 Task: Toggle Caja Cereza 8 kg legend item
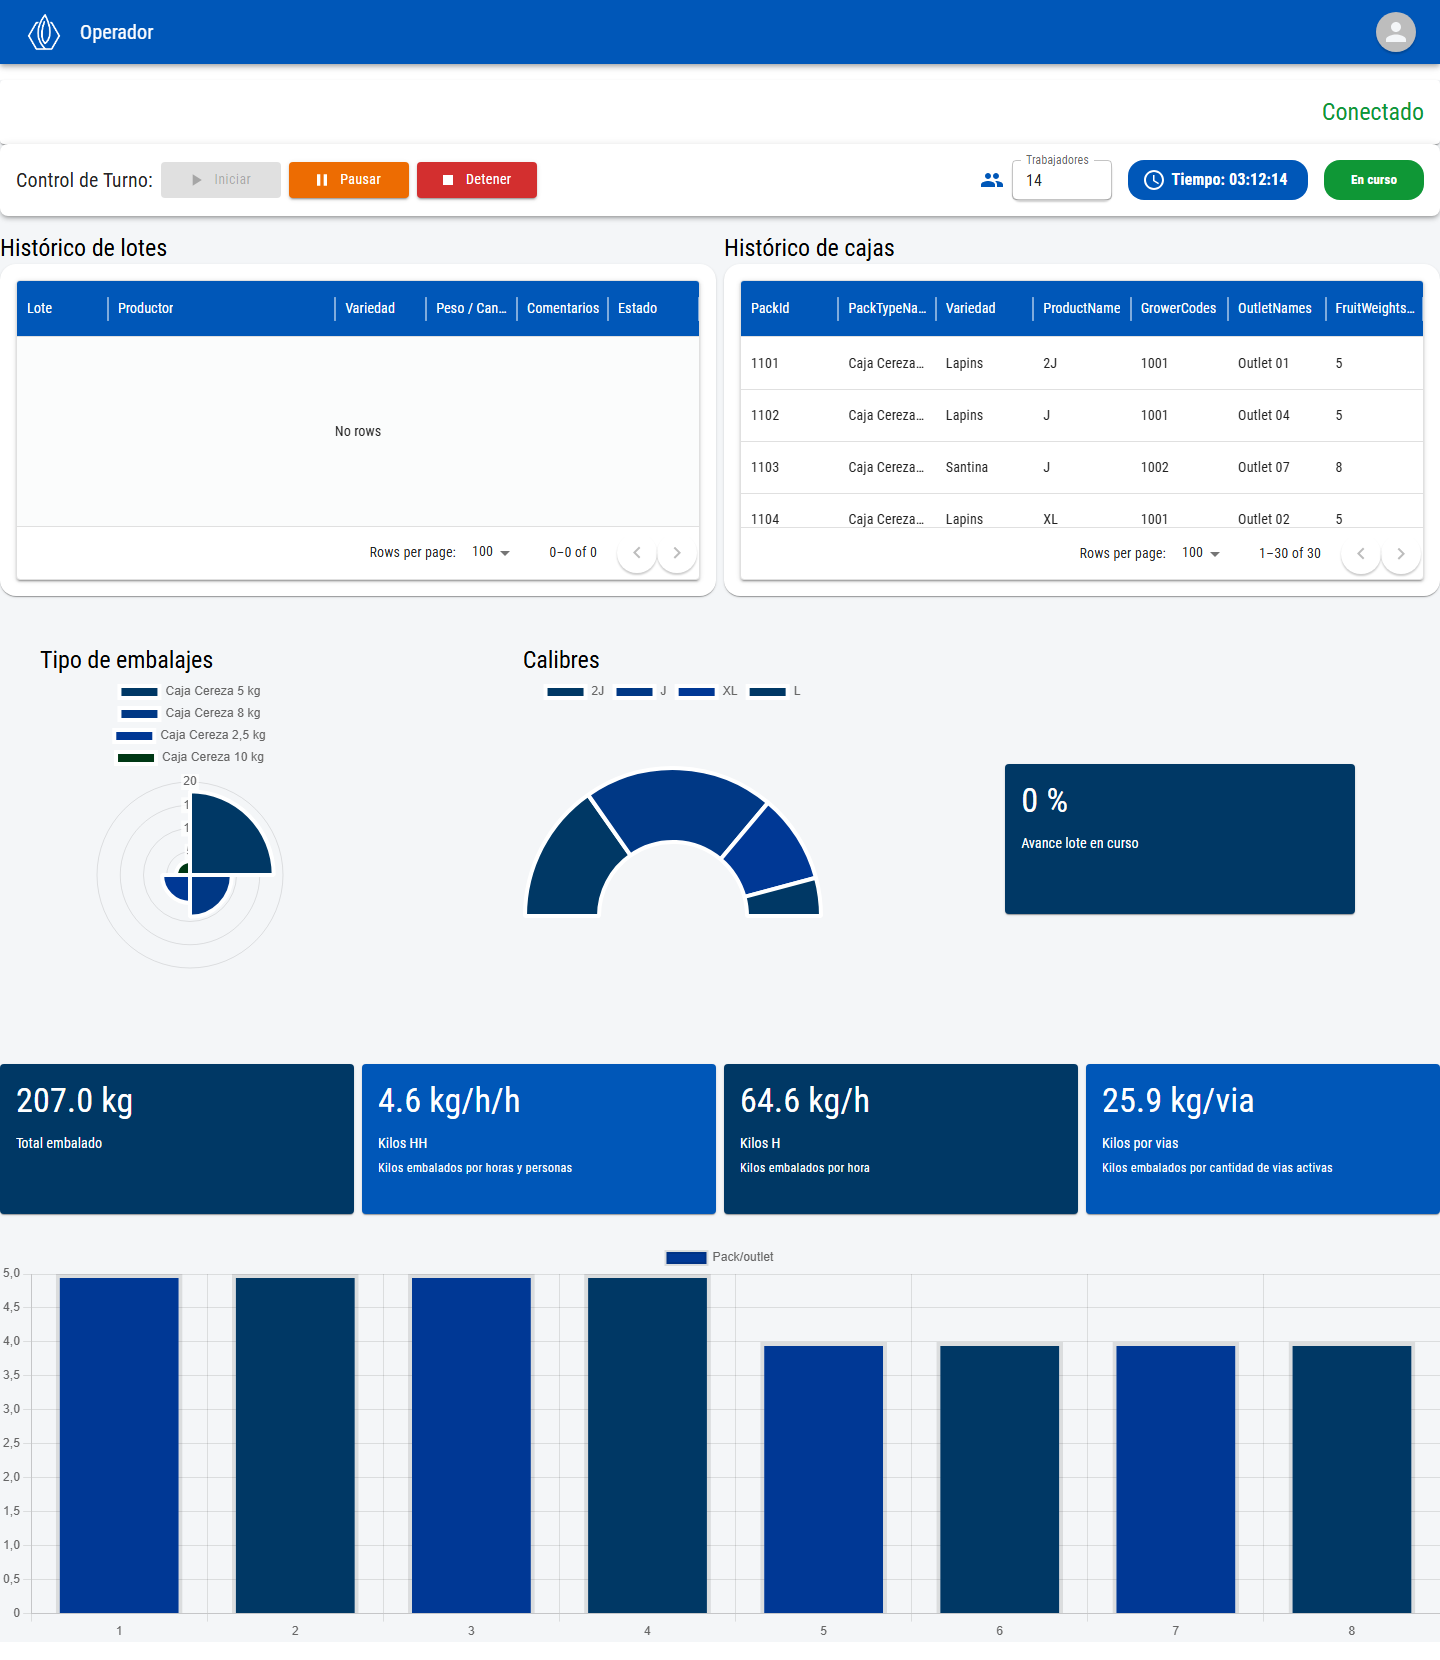point(190,713)
